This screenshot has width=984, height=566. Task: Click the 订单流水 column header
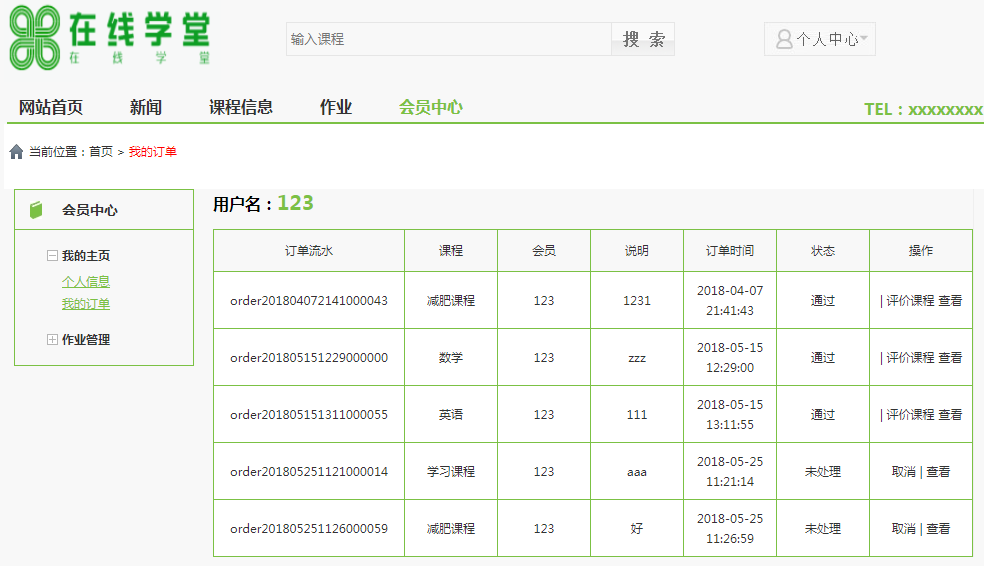coord(309,251)
